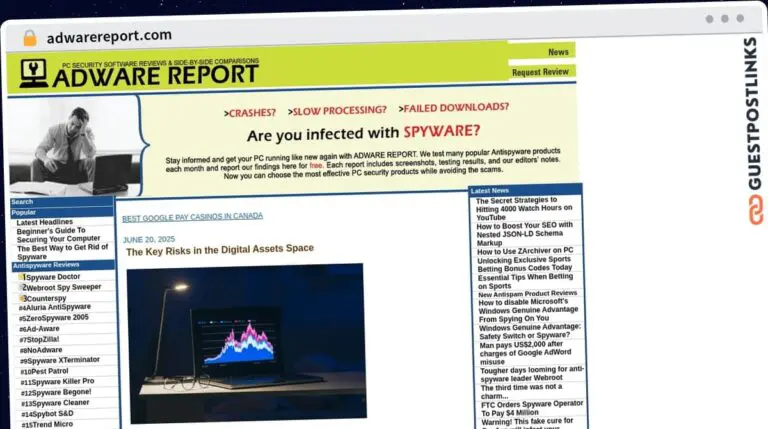Image resolution: width=768 pixels, height=429 pixels.
Task: Select Antispyware Reviews sidebar header
Action: pos(63,265)
